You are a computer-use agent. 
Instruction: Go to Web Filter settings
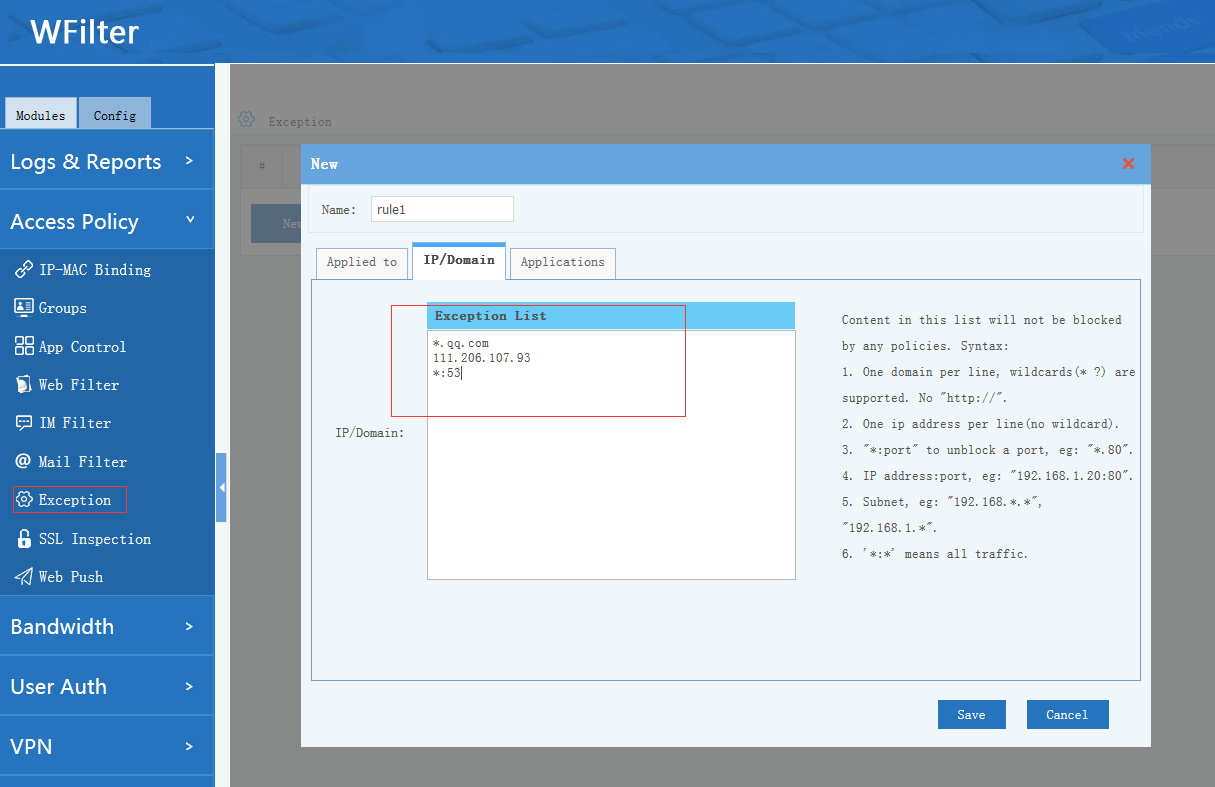click(x=79, y=385)
